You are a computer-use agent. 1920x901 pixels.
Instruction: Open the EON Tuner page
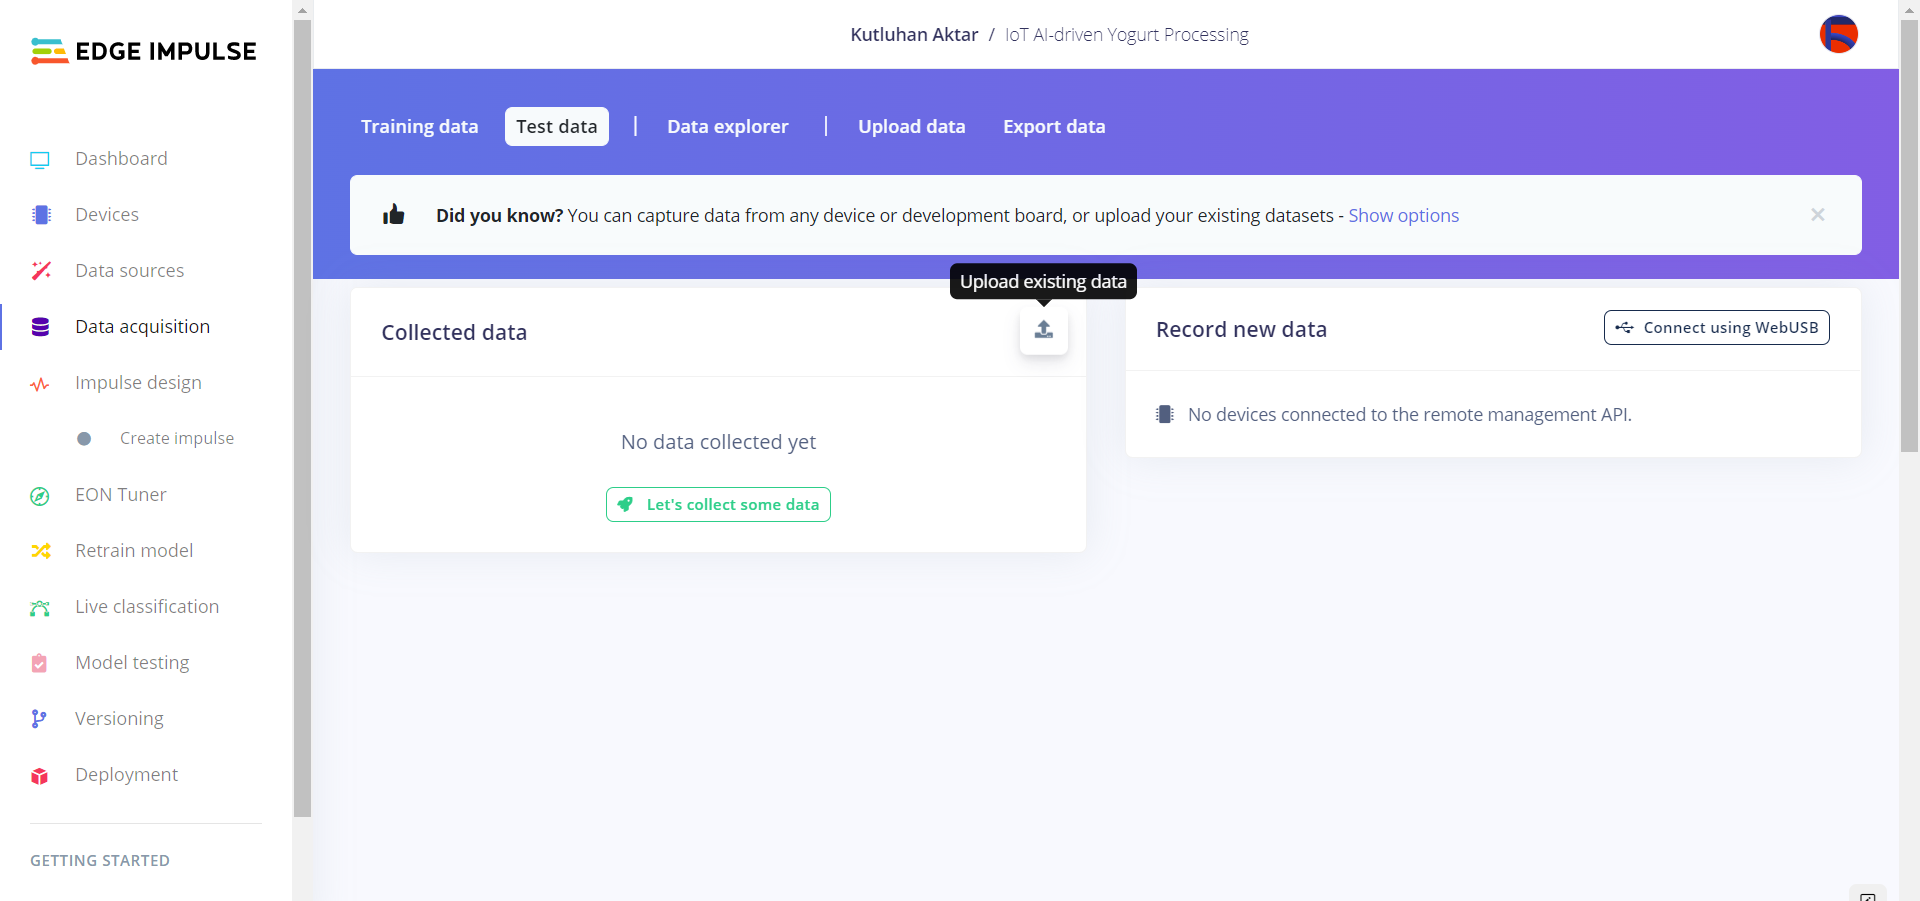click(x=120, y=495)
